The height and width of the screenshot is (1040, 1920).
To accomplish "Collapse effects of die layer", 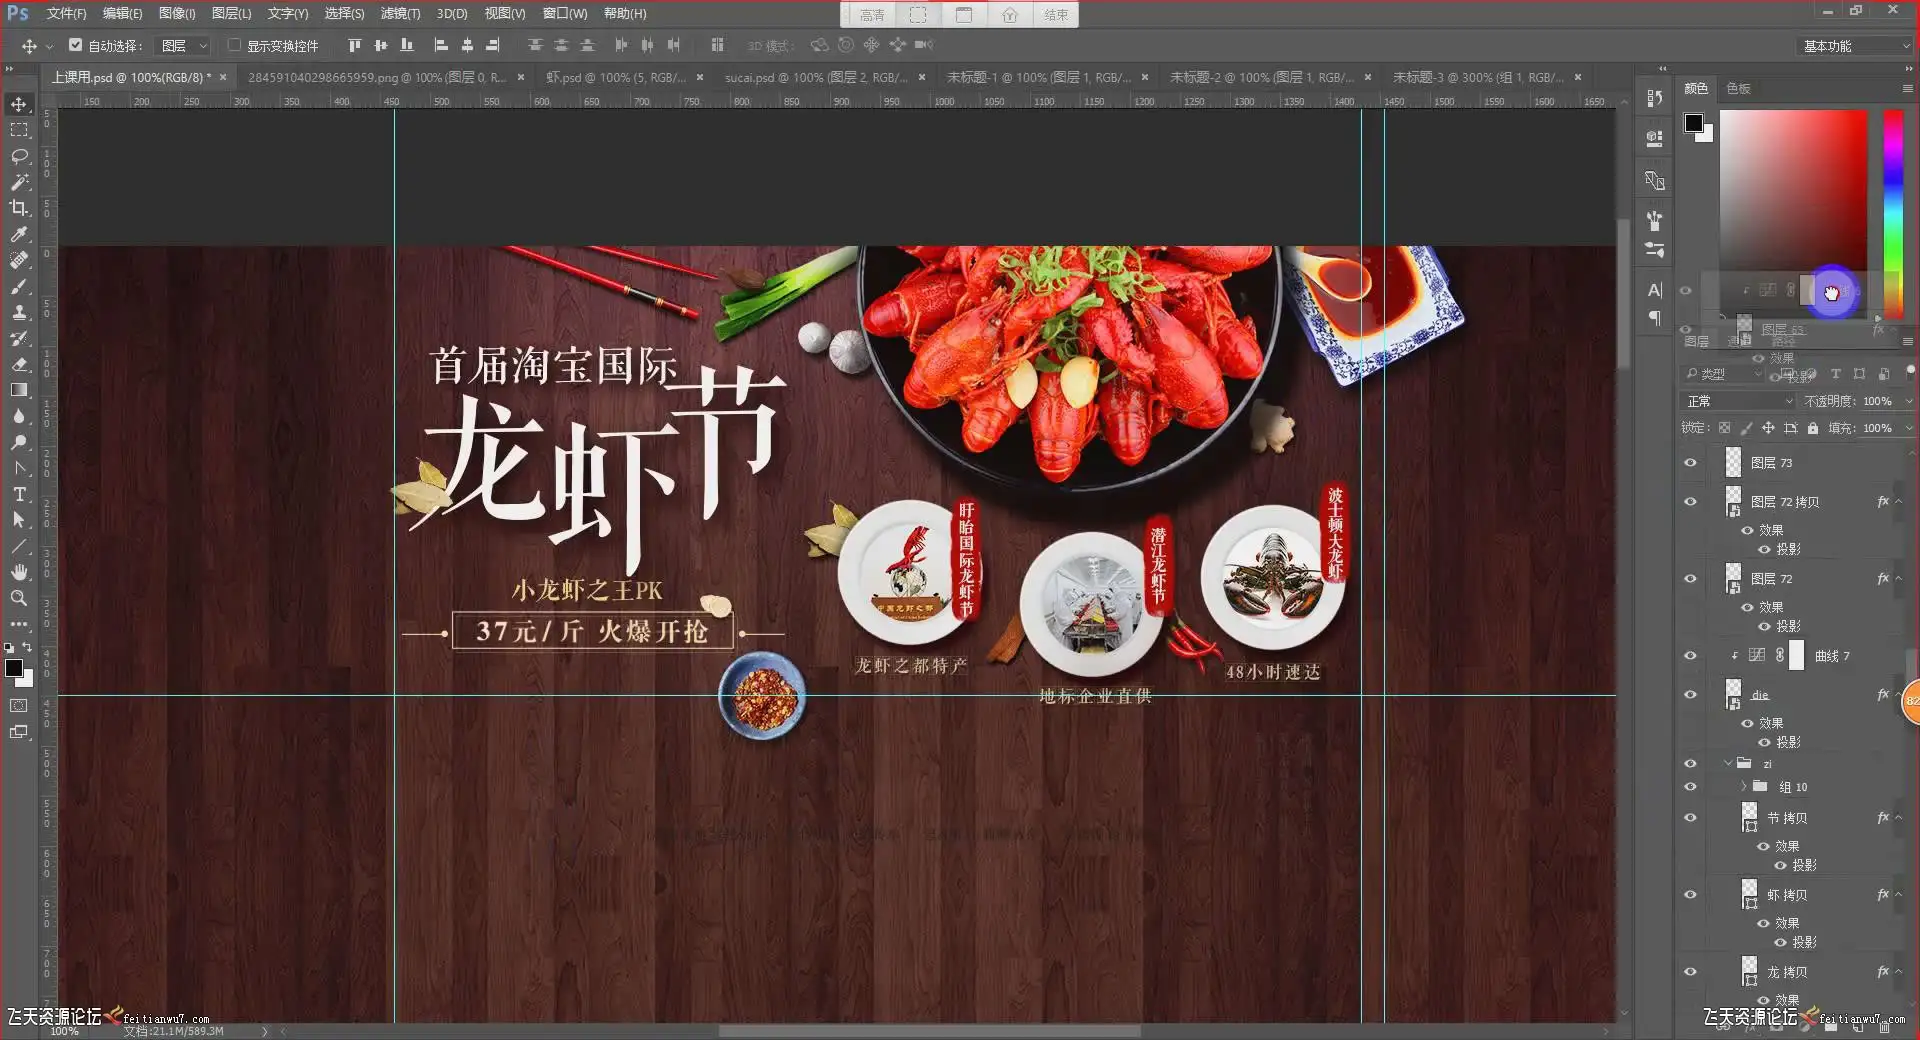I will (x=1899, y=695).
